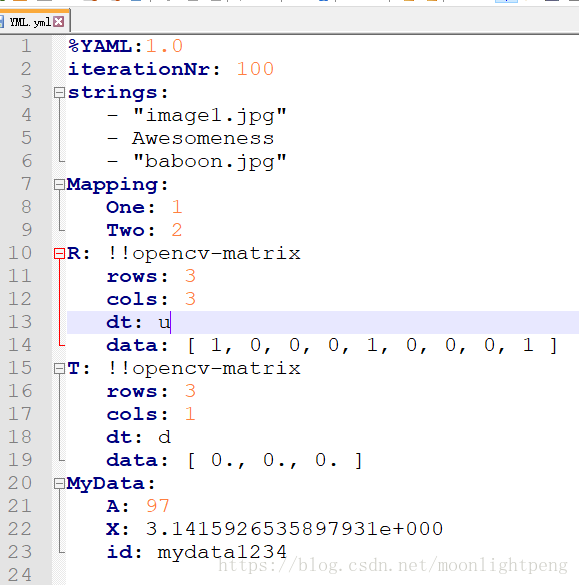Click the rows: 3 line under R
579x585 pixels.
pyautogui.click(x=151, y=276)
